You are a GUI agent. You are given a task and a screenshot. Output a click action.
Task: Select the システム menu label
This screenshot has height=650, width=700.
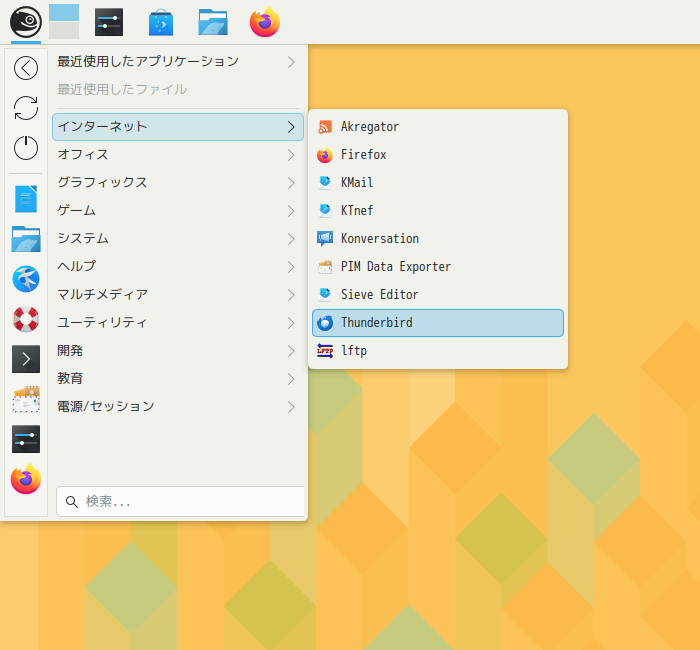[x=83, y=239]
